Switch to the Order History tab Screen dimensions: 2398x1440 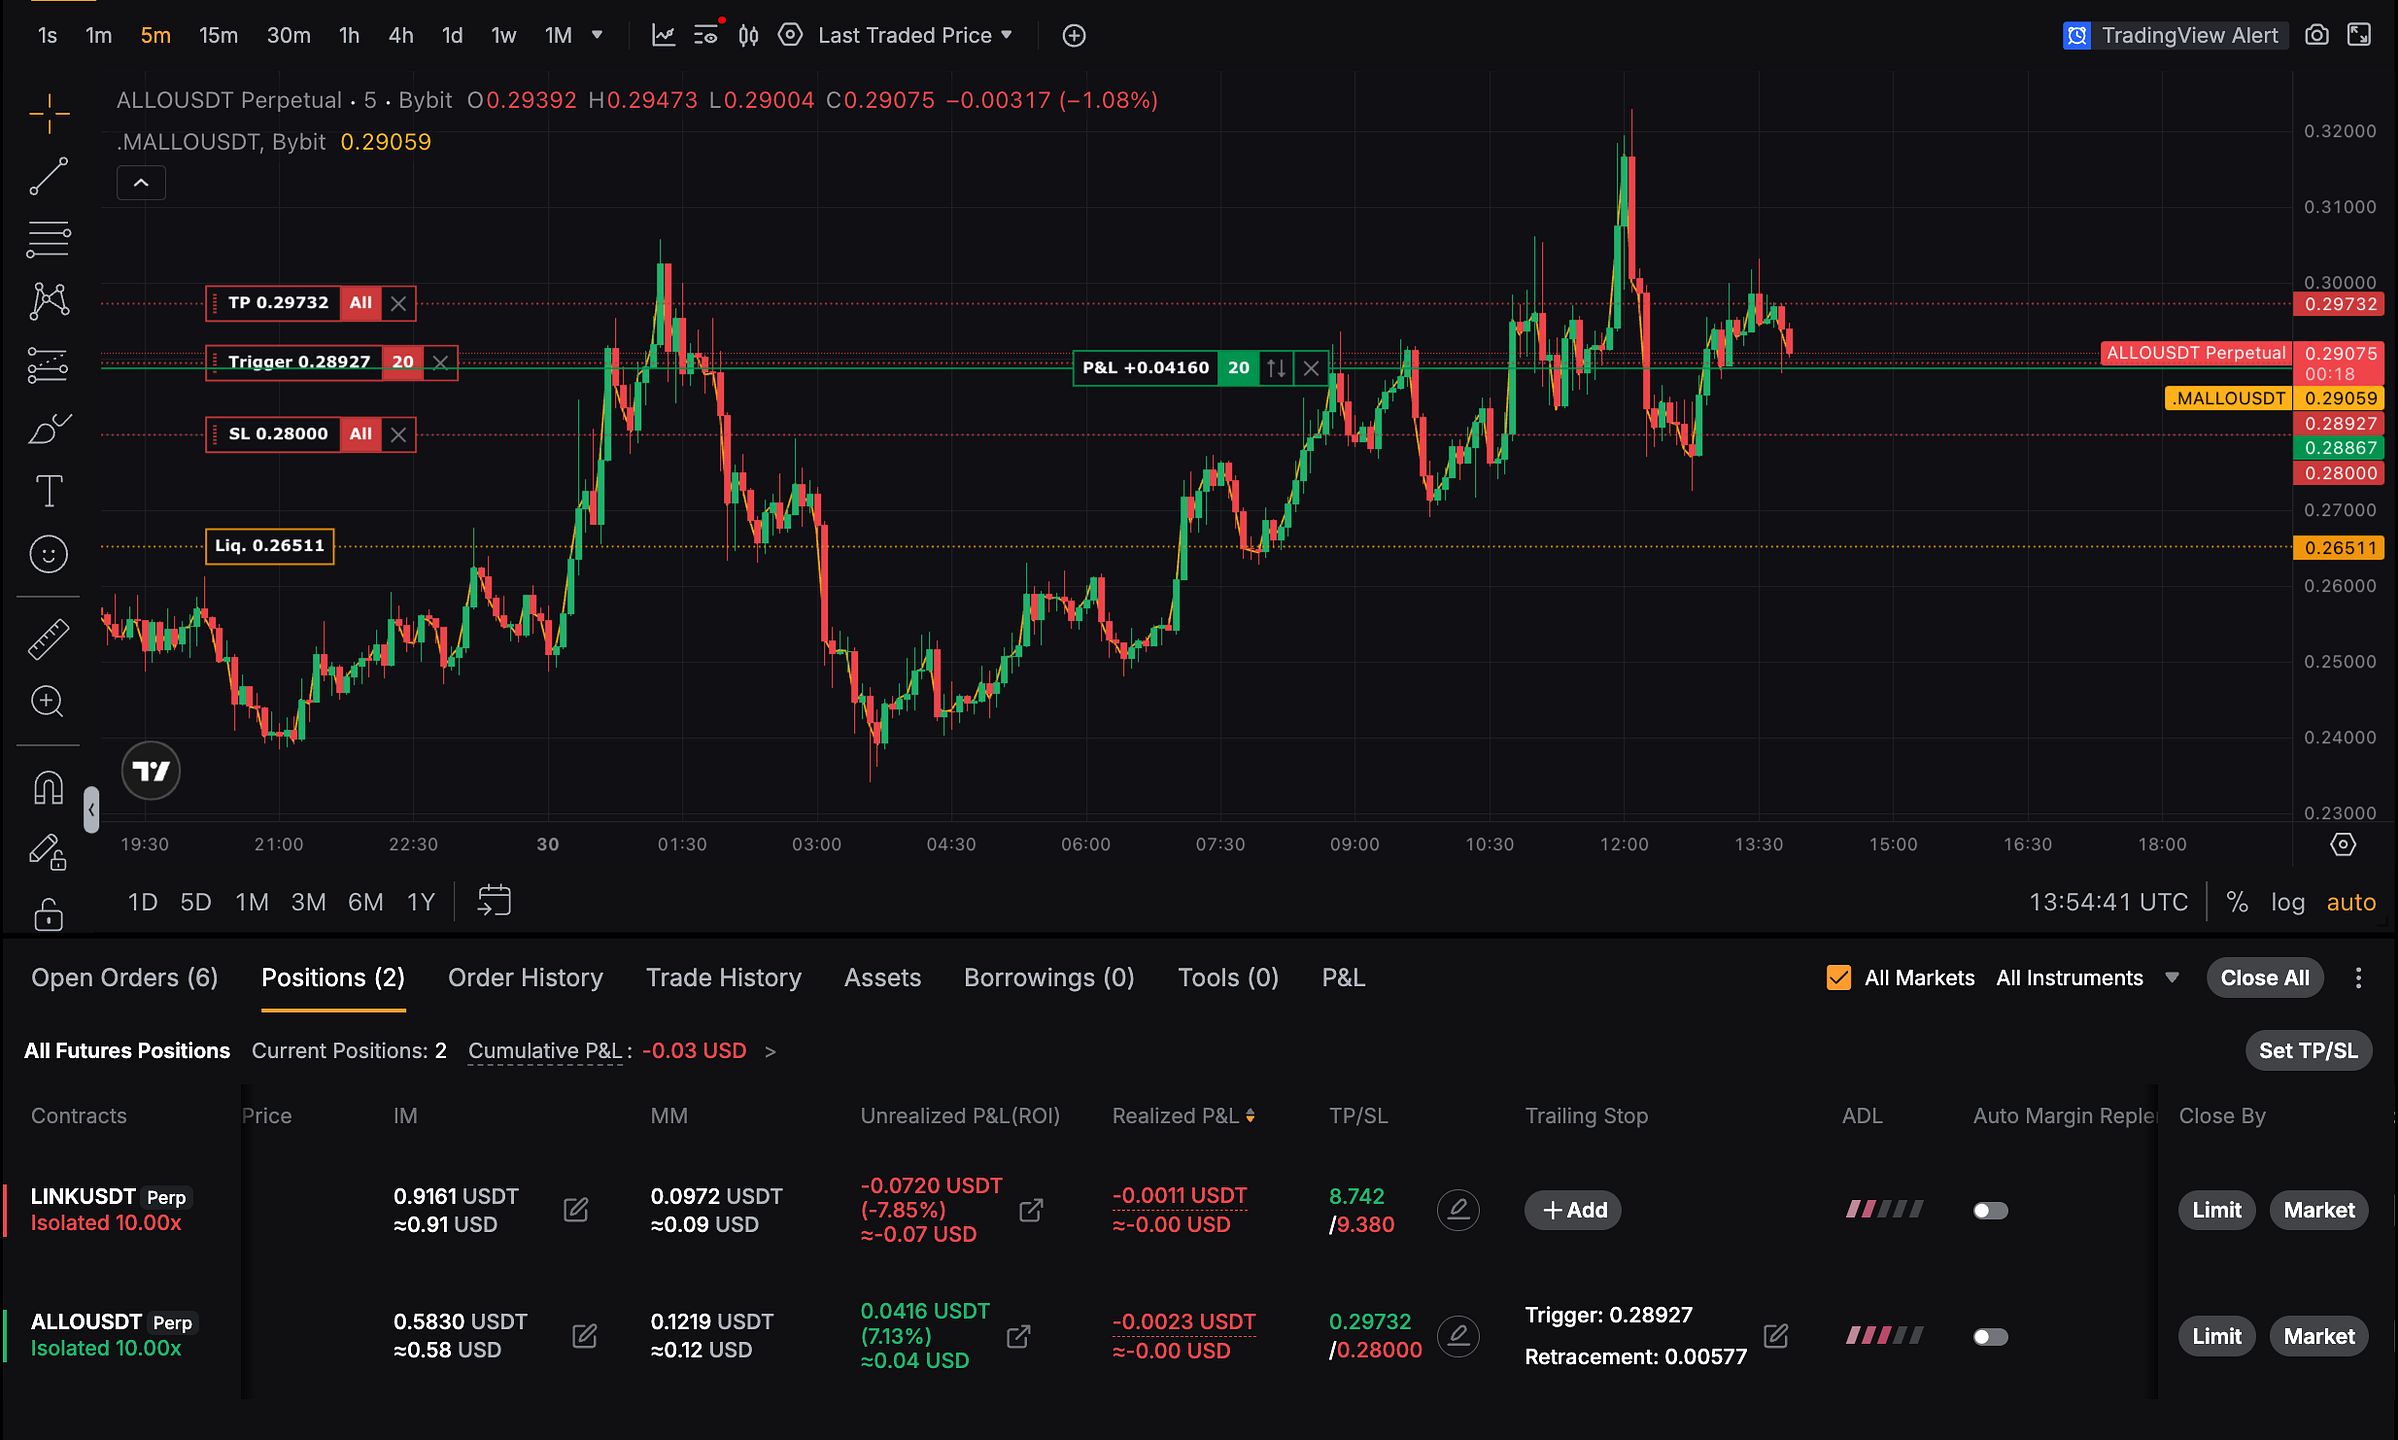pyautogui.click(x=526, y=978)
